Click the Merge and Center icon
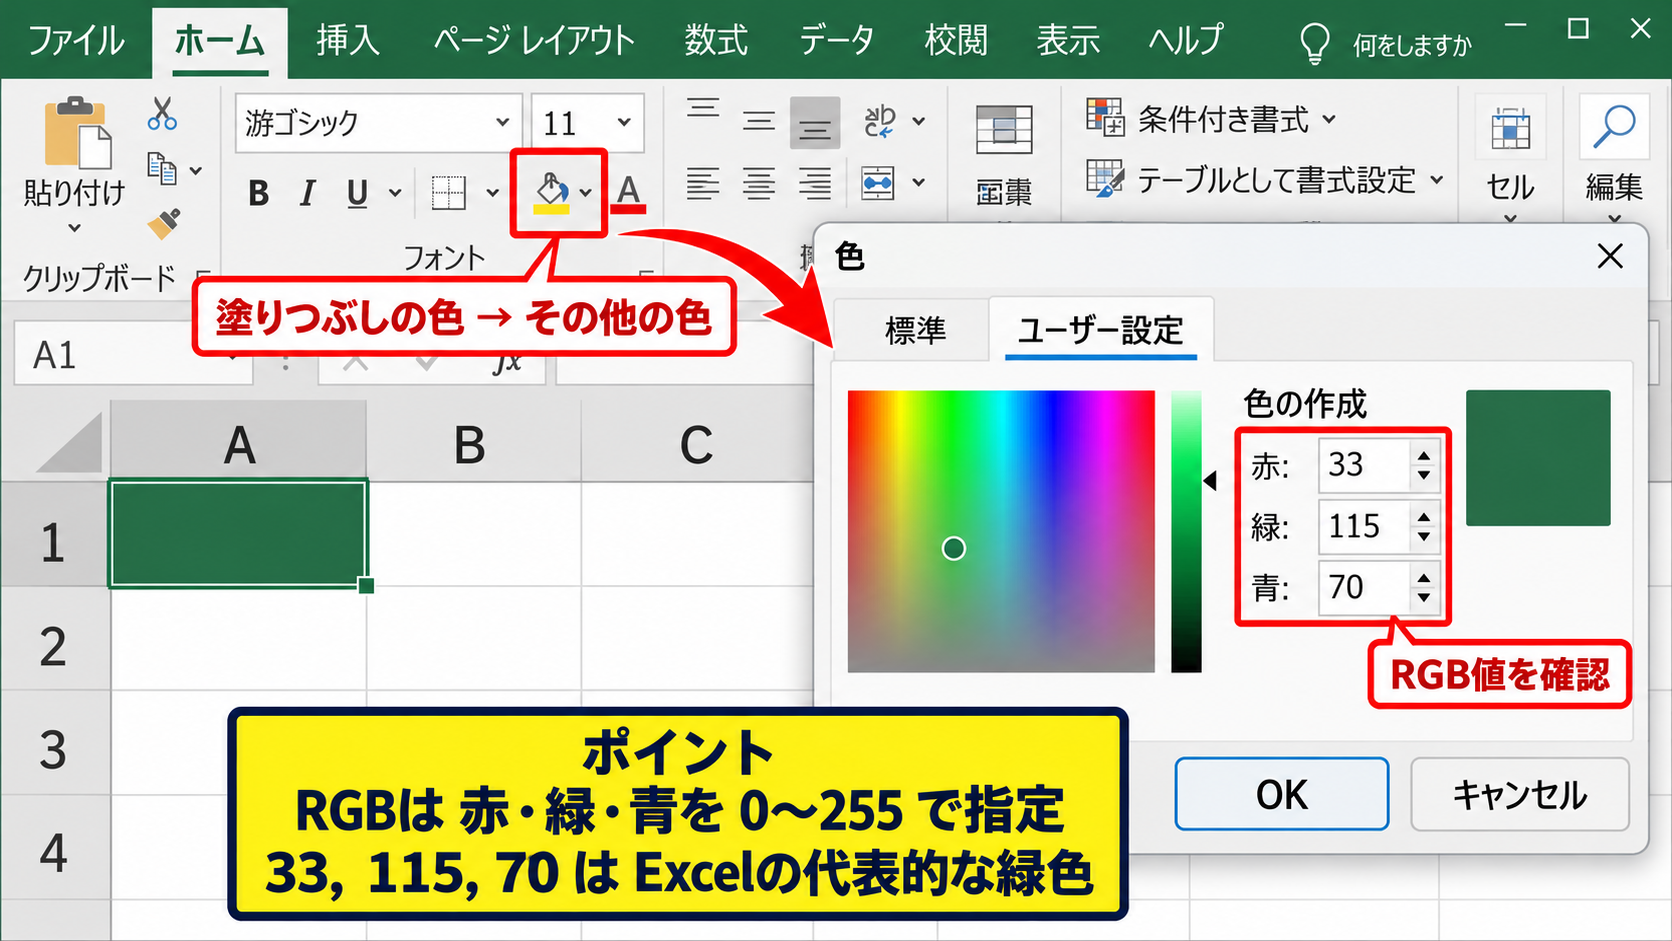This screenshot has height=941, width=1672. [878, 184]
